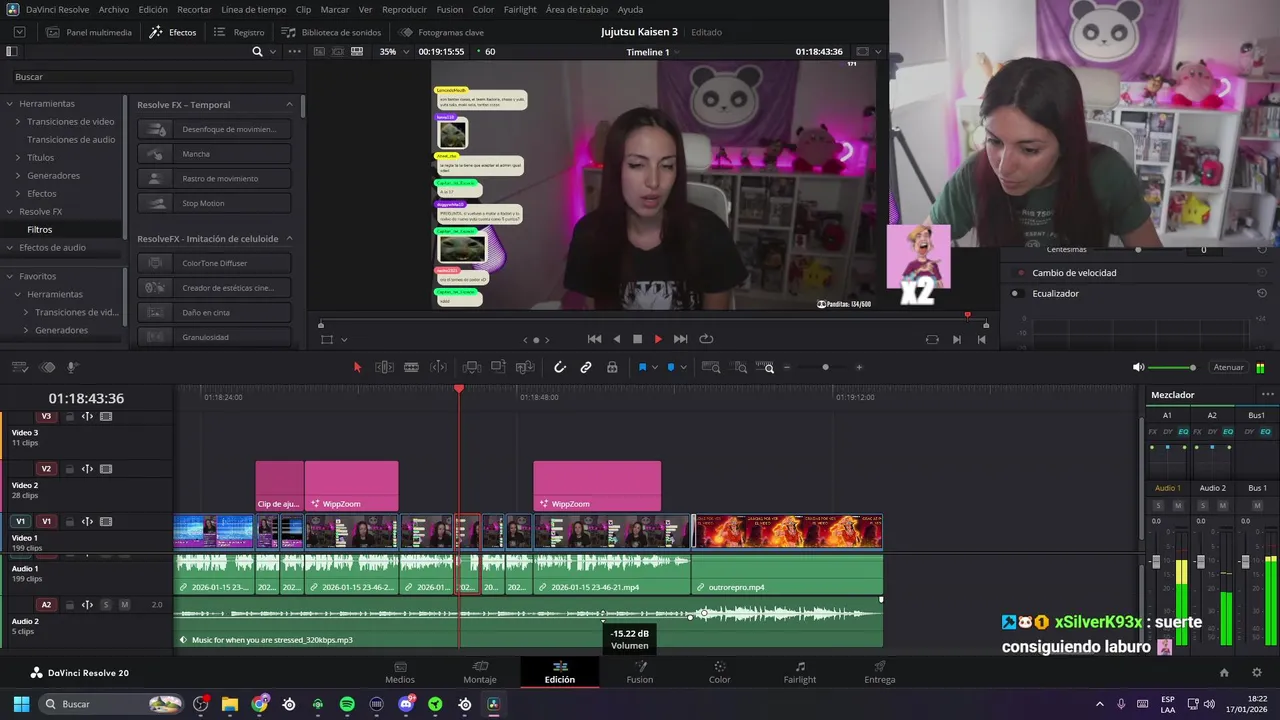Play in reverse
This screenshot has width=1280, height=720.
click(616, 339)
